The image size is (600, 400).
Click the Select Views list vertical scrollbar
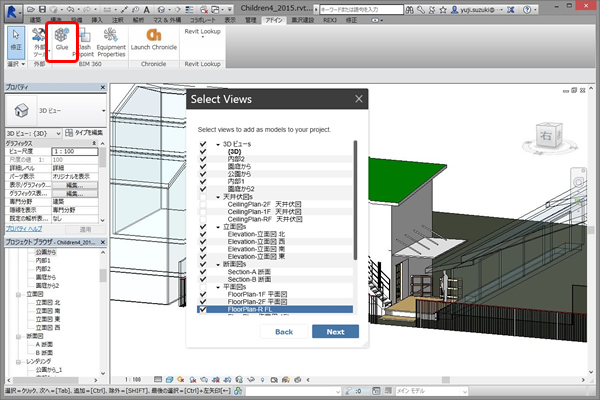pos(355,200)
